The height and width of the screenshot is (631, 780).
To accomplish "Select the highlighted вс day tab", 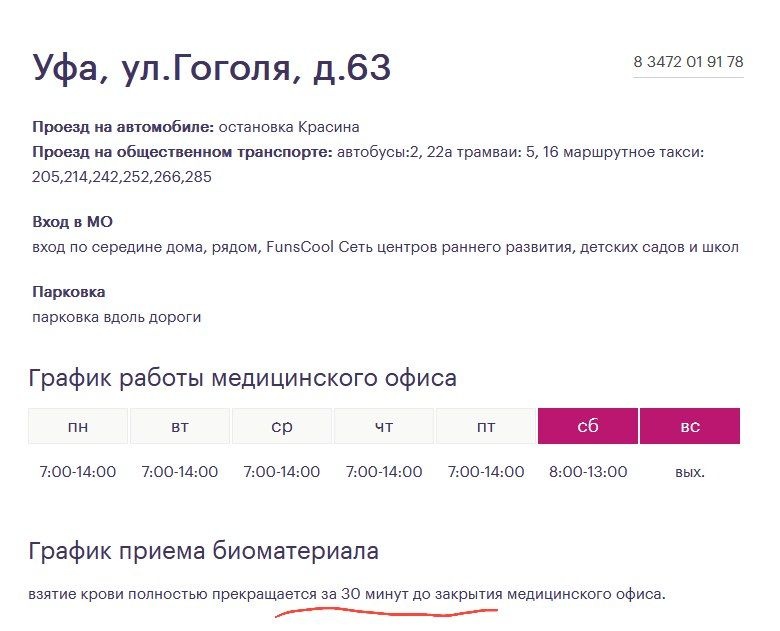I will [x=690, y=426].
